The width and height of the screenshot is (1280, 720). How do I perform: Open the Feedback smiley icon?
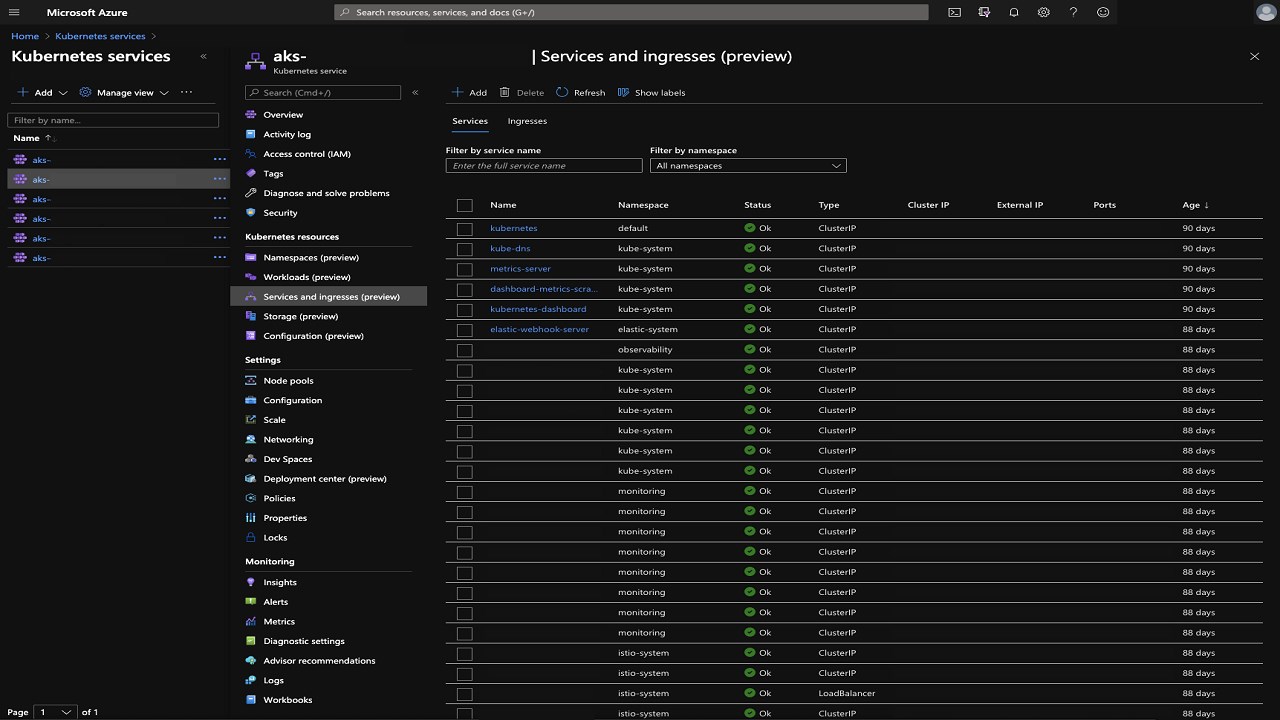click(1103, 12)
